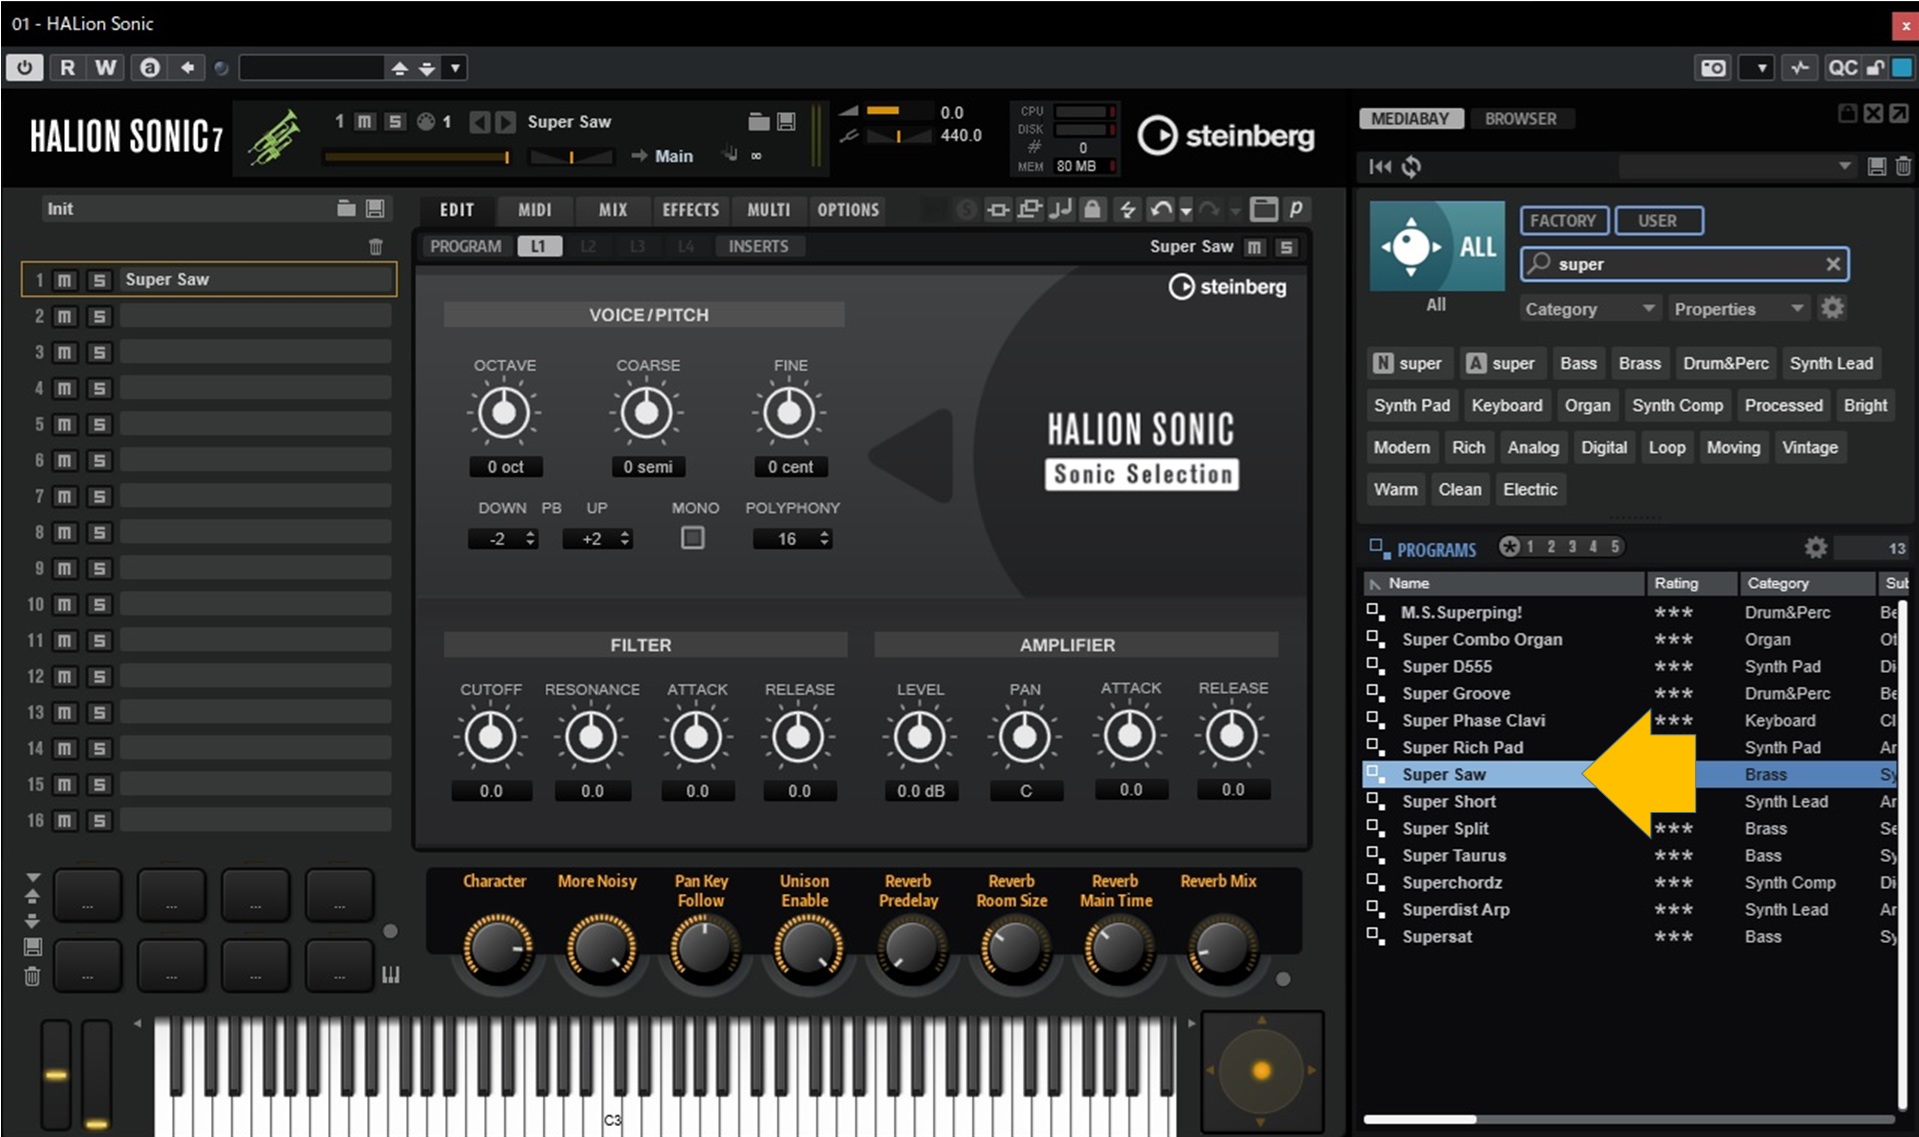Viewport: 1919px width, 1137px height.
Task: Click the trash icon above slot list
Action: pyautogui.click(x=376, y=246)
